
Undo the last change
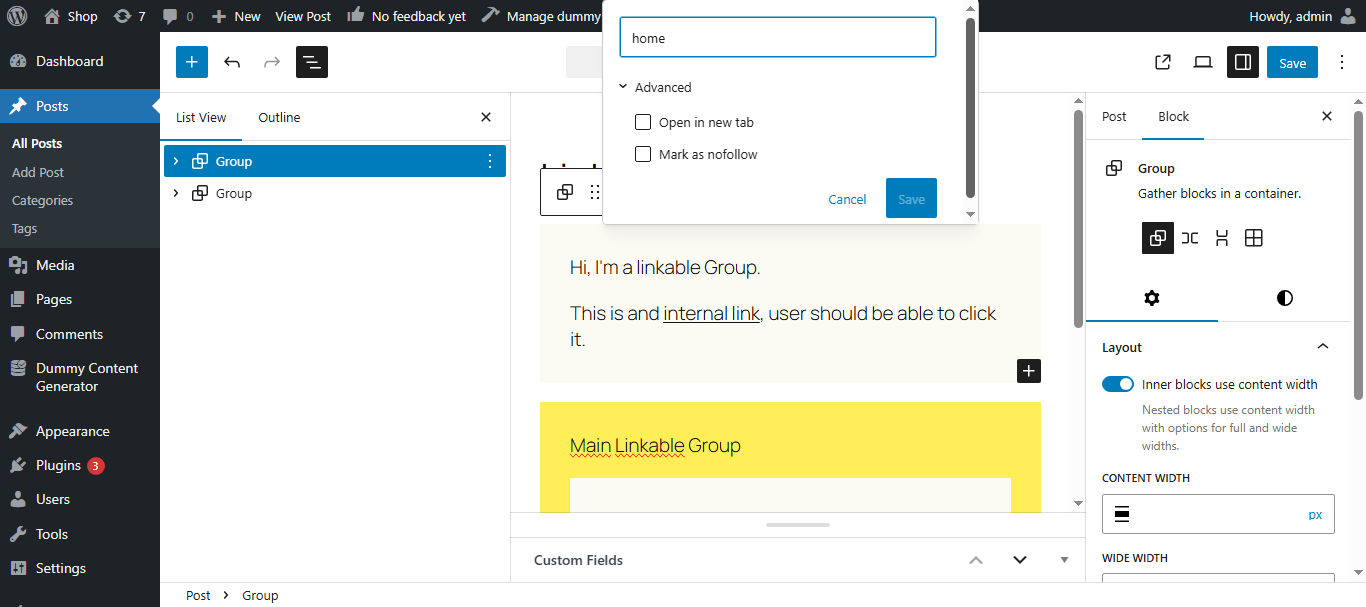pos(232,62)
